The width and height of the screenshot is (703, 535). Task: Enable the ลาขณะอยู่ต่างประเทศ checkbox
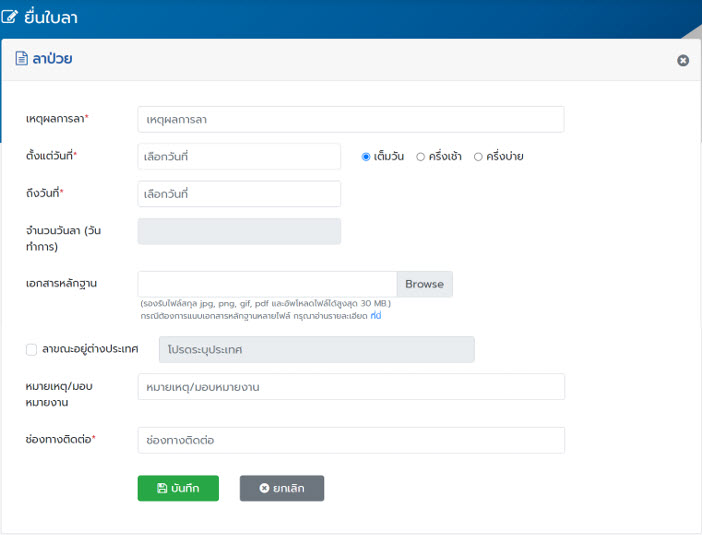pos(32,350)
